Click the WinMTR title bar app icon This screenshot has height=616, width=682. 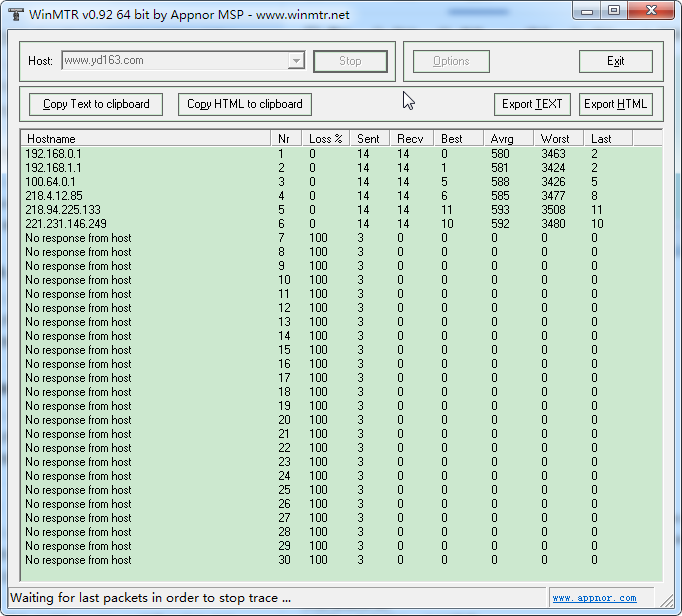(16, 14)
